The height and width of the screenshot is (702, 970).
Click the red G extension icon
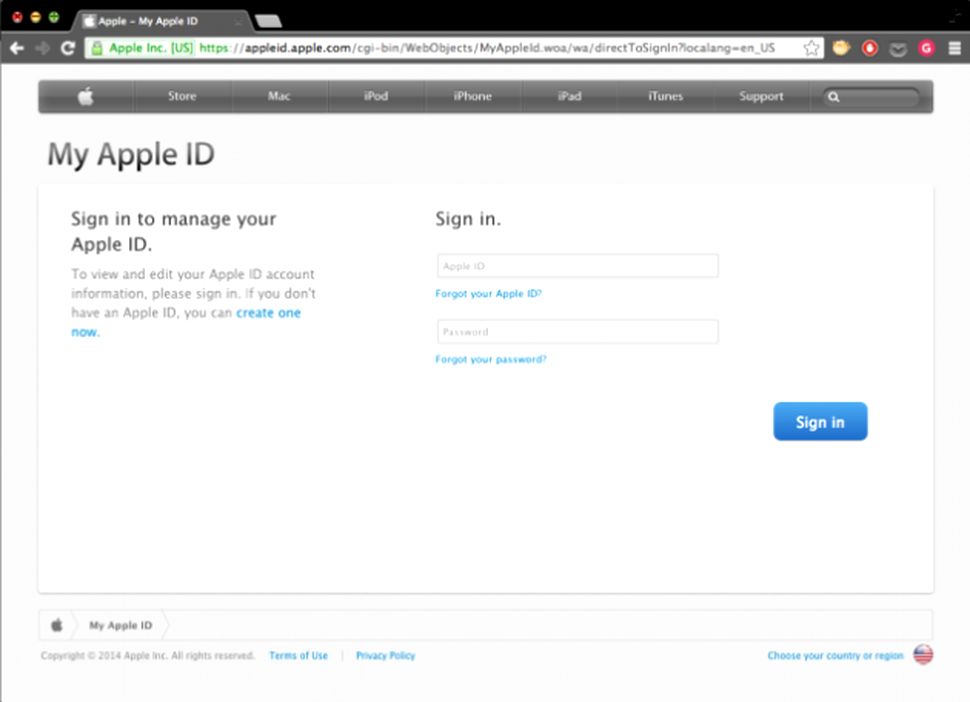926,48
